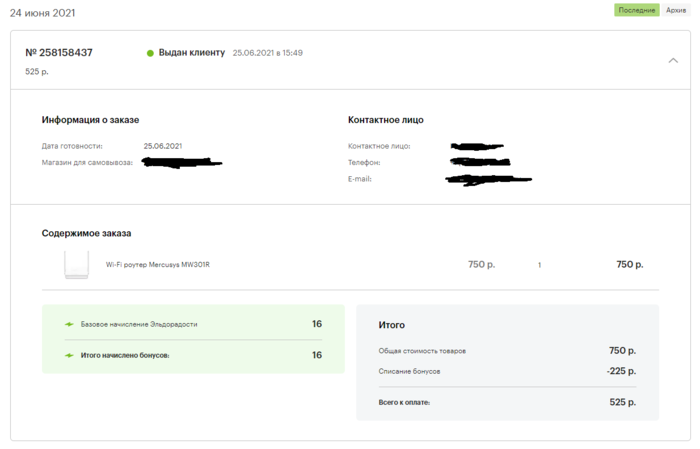Click the Всего к оплате label
Screen dimensions: 700x449
coord(404,403)
